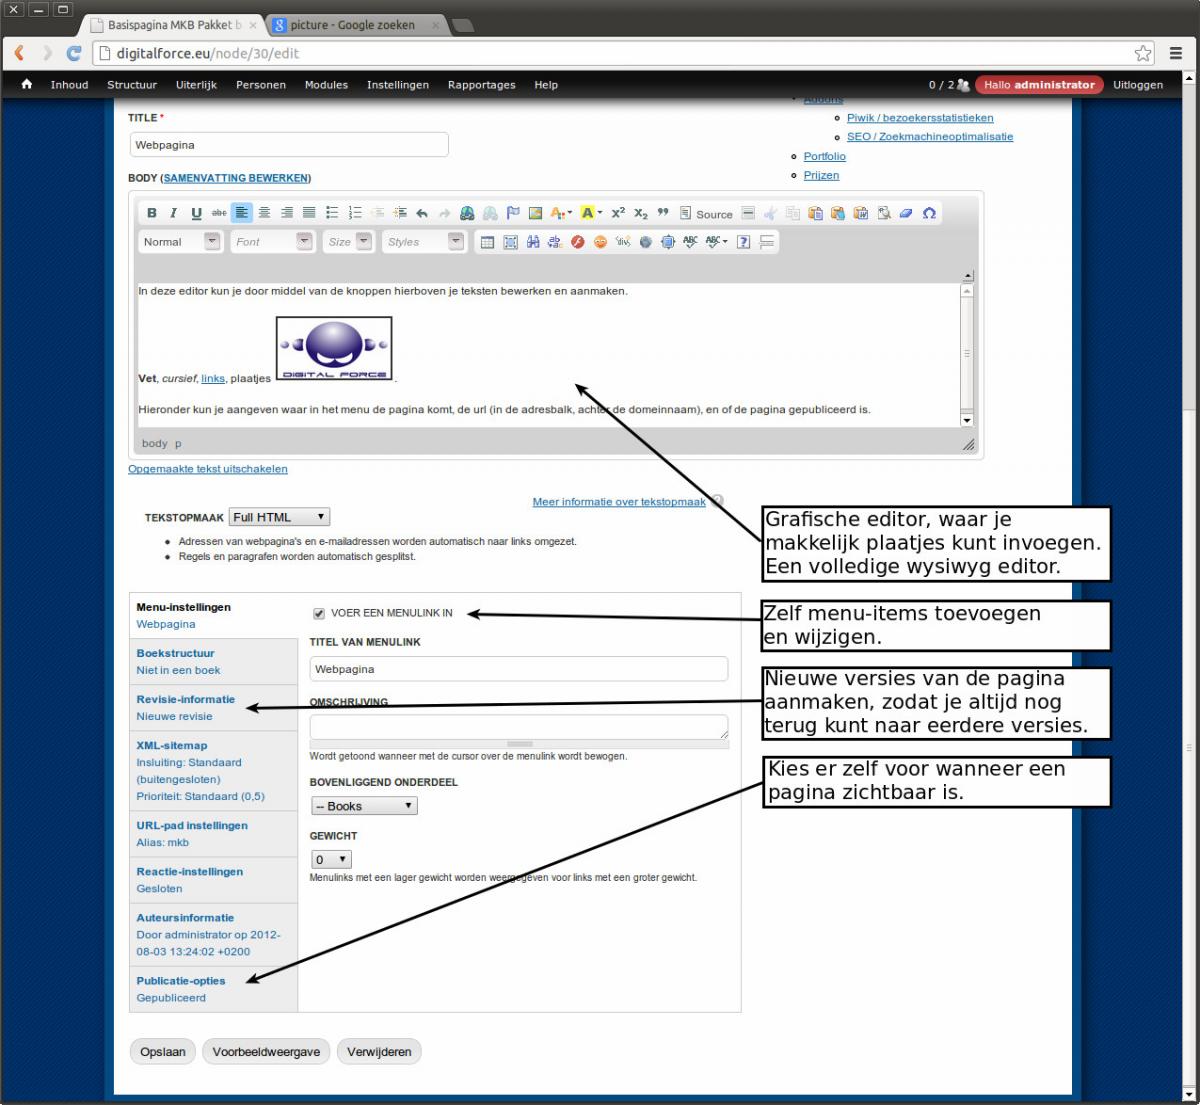
Task: Click the Opslaan button
Action: tap(163, 1052)
